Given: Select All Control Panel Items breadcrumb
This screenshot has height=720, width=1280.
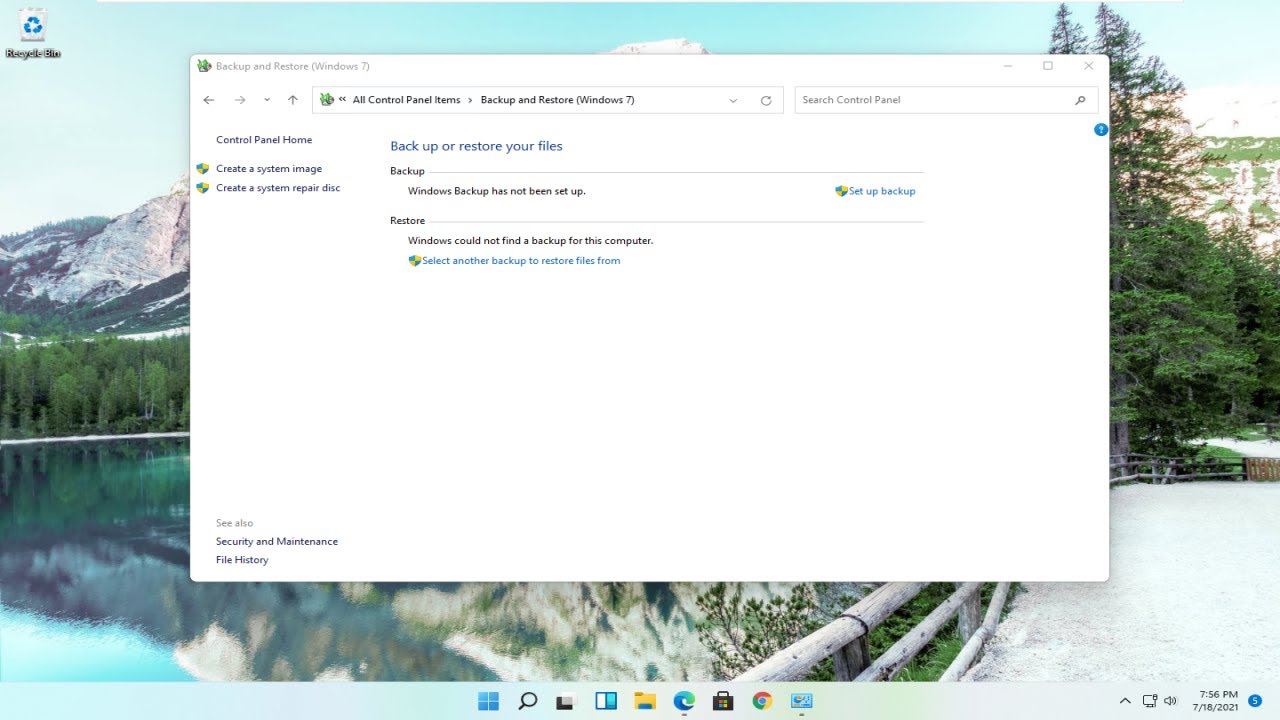Looking at the screenshot, I should coord(406,100).
